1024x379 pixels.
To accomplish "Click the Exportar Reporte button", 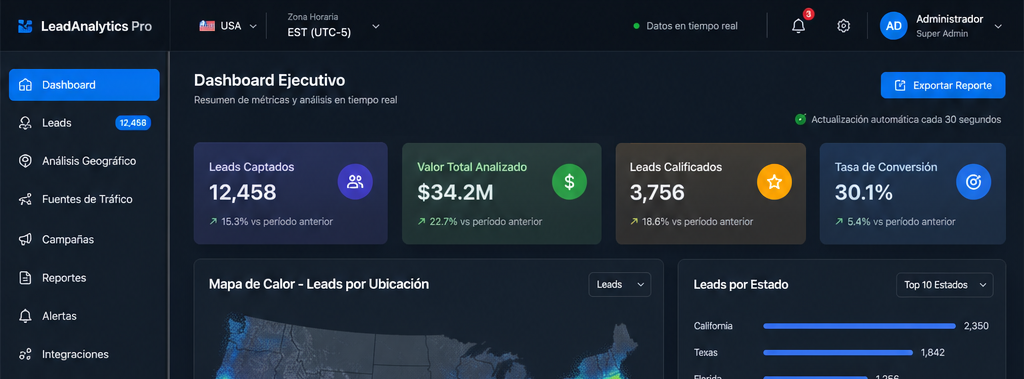I will tap(943, 86).
